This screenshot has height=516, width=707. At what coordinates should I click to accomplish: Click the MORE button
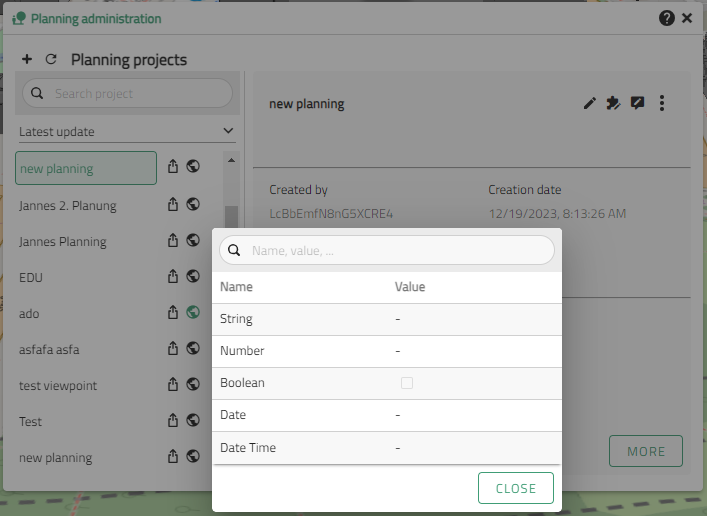(x=645, y=451)
